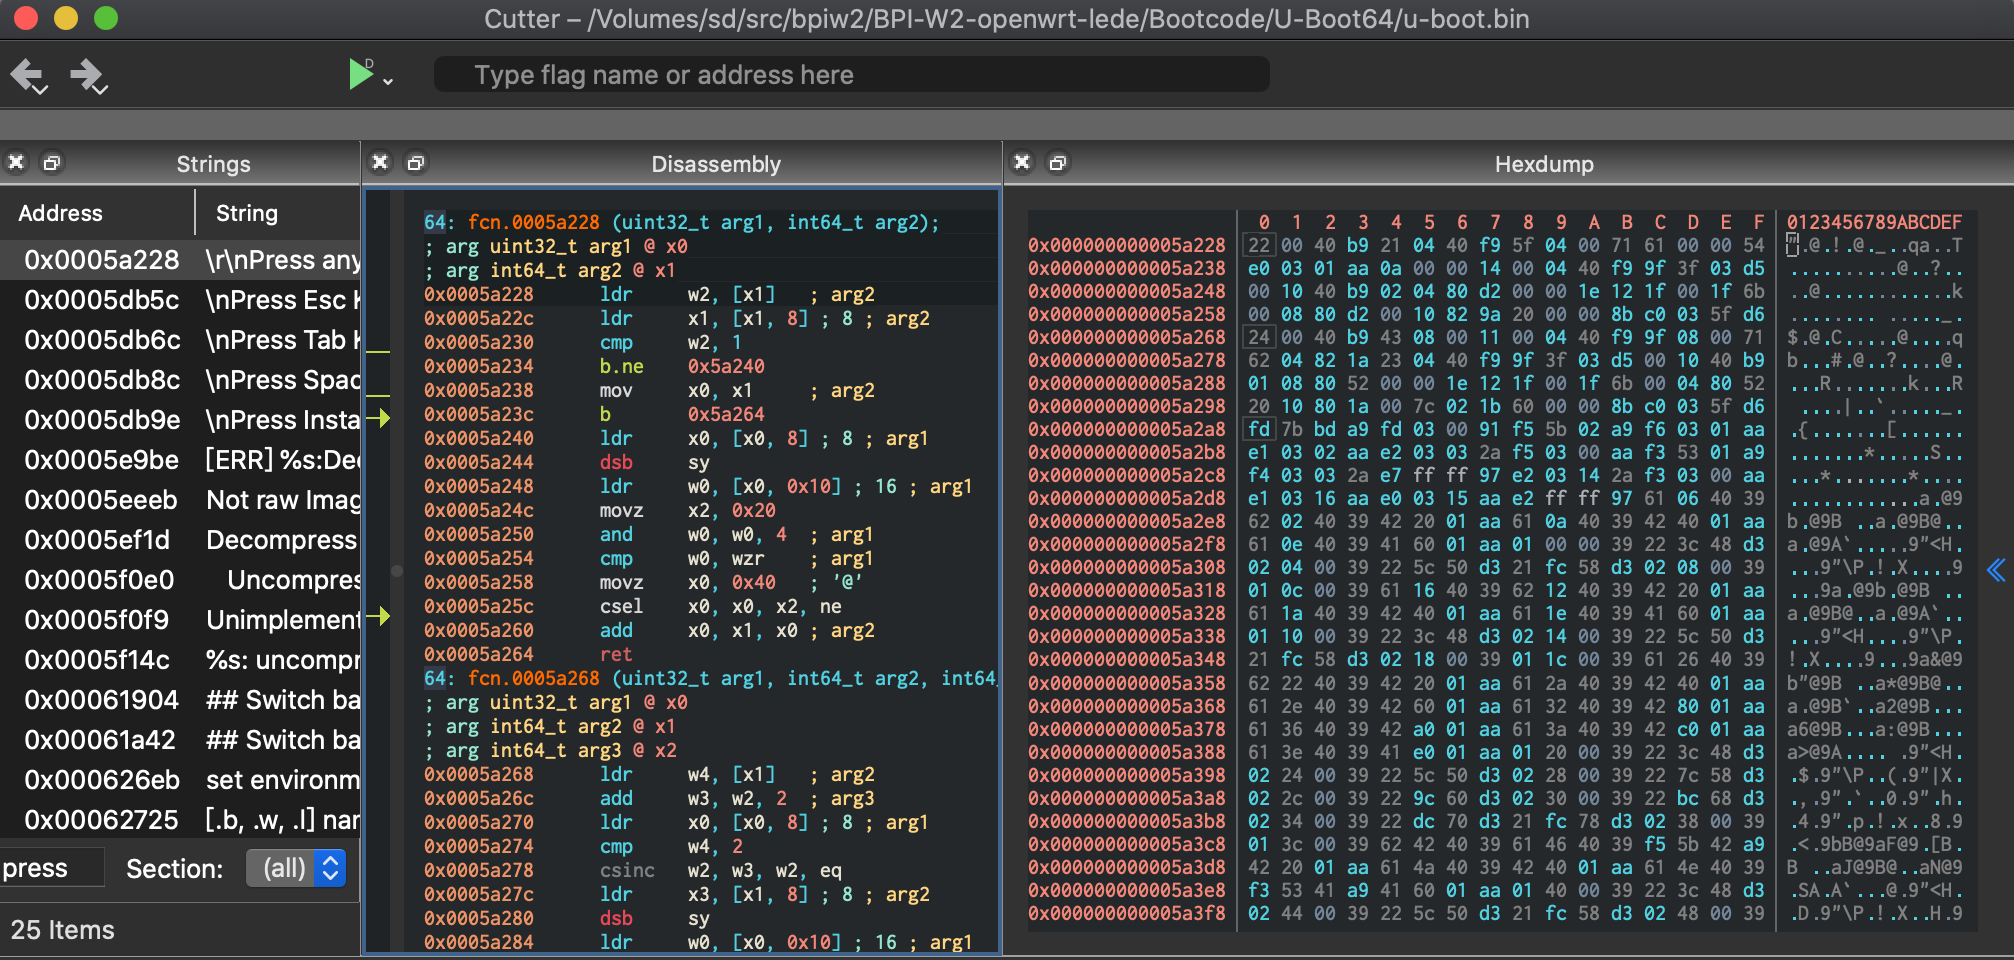
Task: Select string address 0x0005db5c in Strings list
Action: 101,299
